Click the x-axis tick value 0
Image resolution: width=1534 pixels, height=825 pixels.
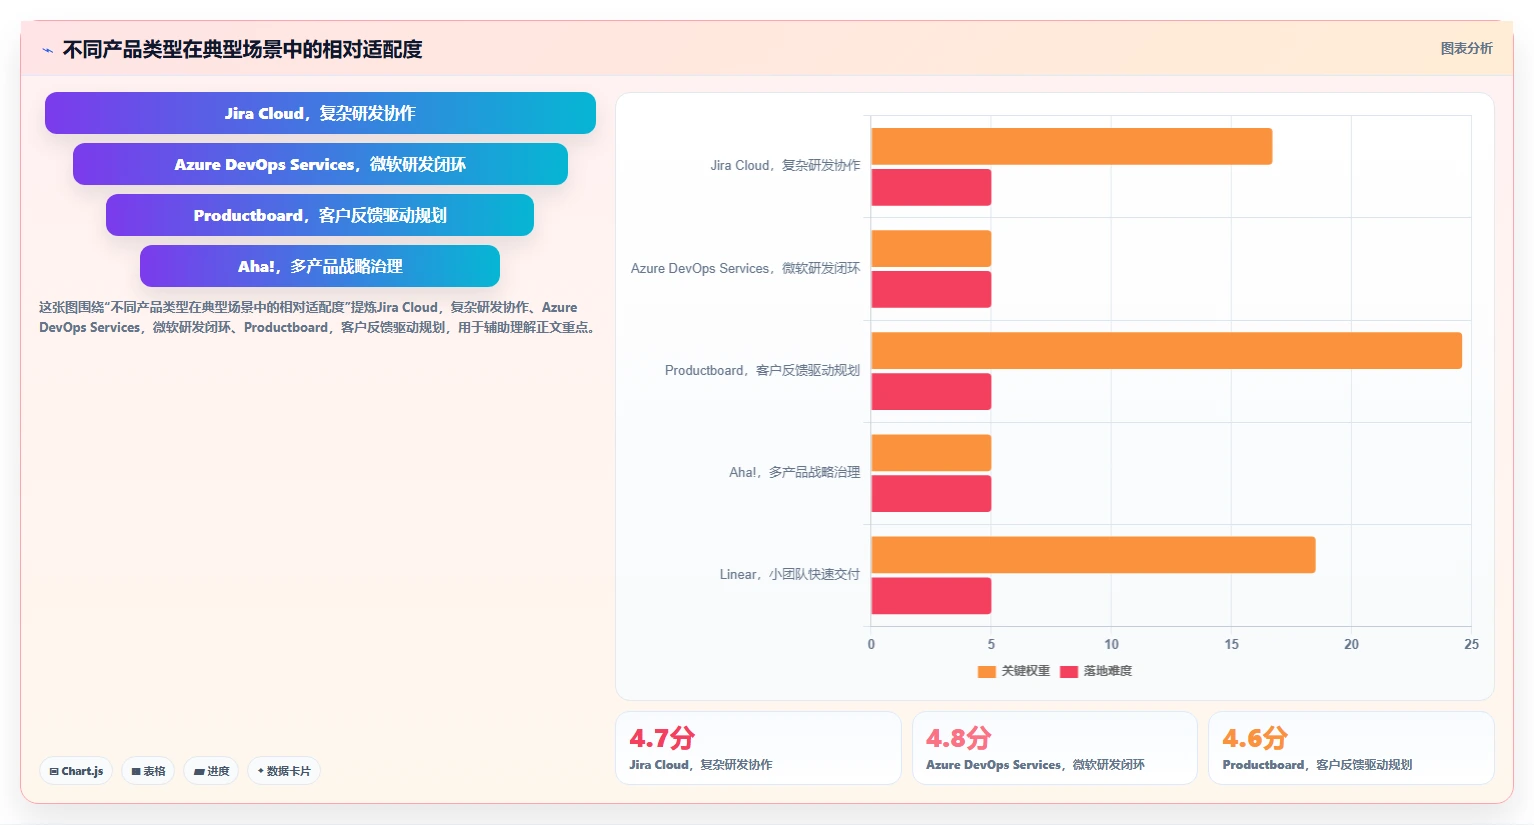click(871, 644)
